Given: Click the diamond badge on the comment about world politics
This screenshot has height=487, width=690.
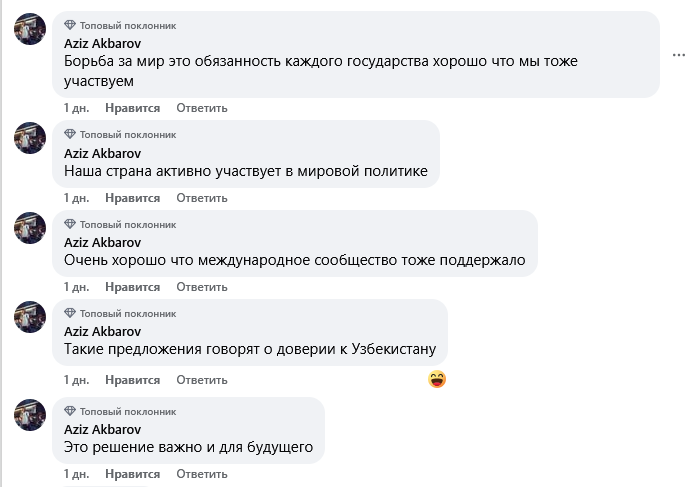Looking at the screenshot, I should (70, 134).
